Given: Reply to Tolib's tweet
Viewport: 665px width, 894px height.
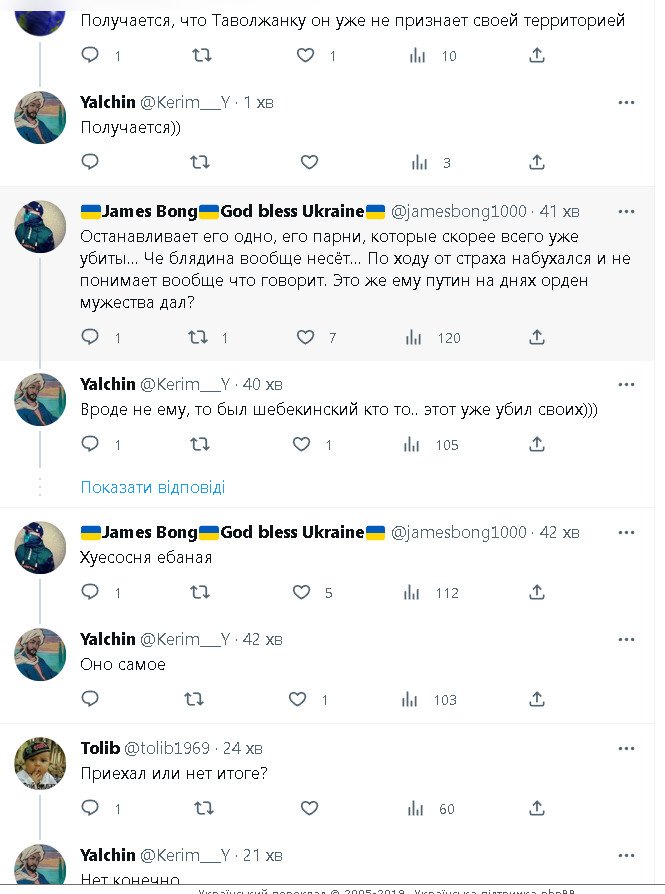Looking at the screenshot, I should click(90, 808).
